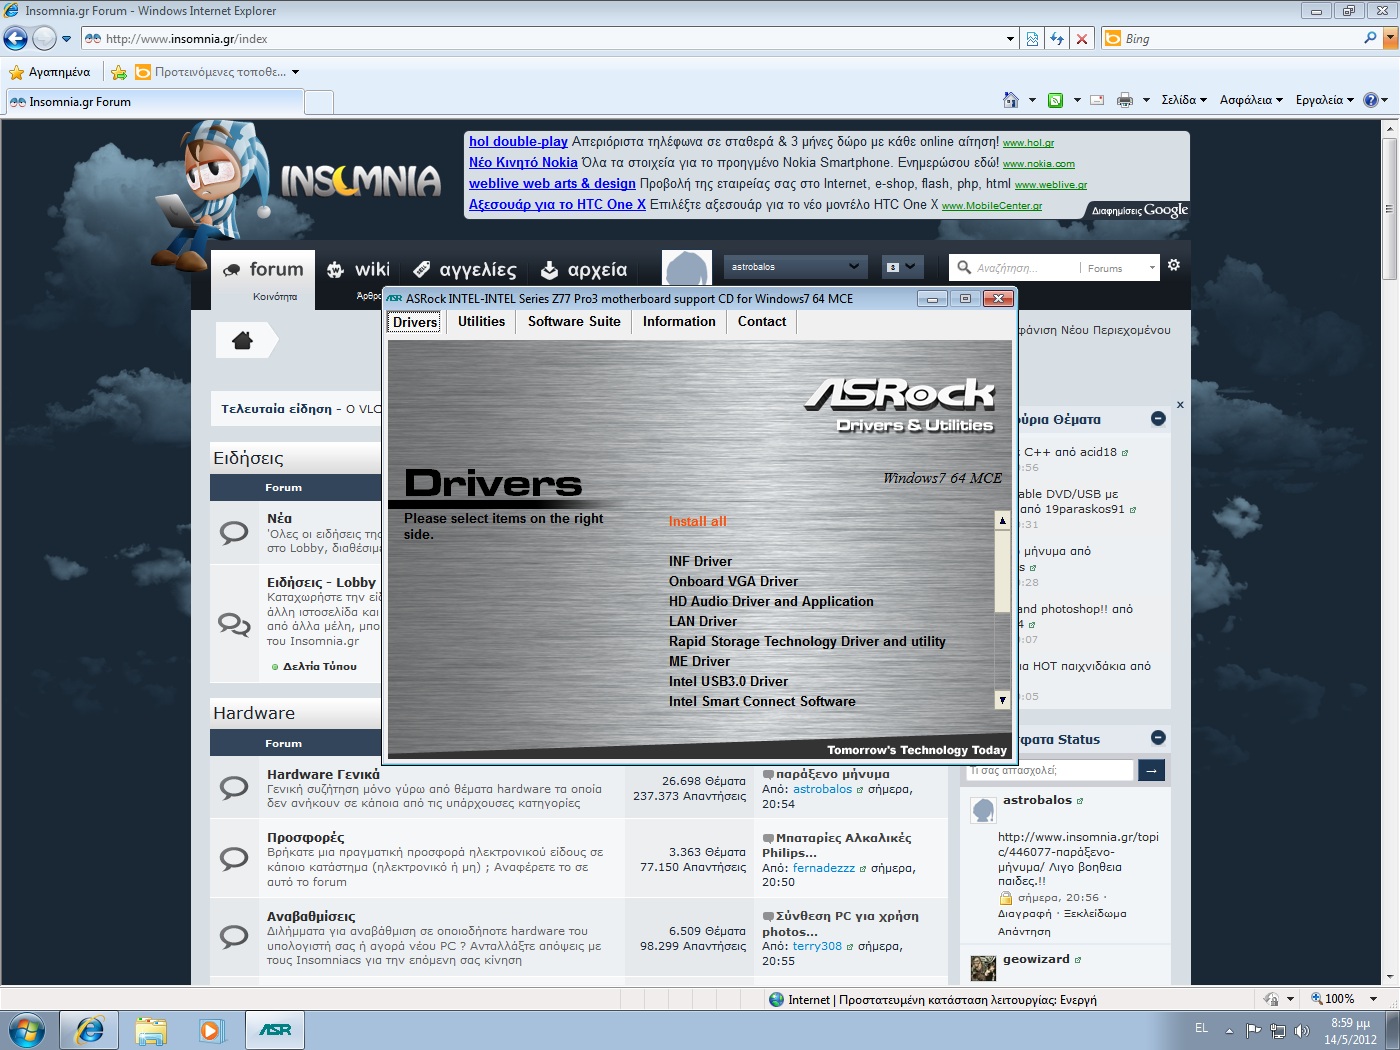This screenshot has height=1050, width=1400.
Task: Collapse the sidebar topics block with minus icon
Action: click(1158, 419)
